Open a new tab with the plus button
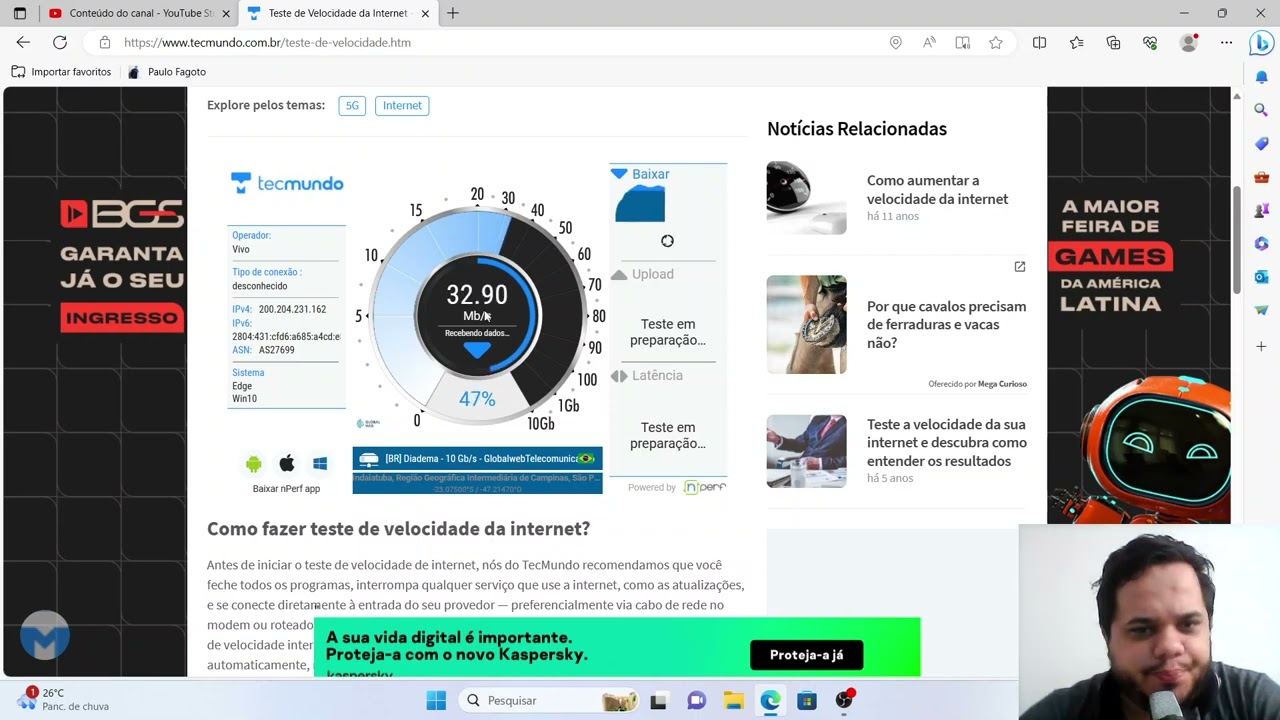This screenshot has height=720, width=1280. coord(453,13)
